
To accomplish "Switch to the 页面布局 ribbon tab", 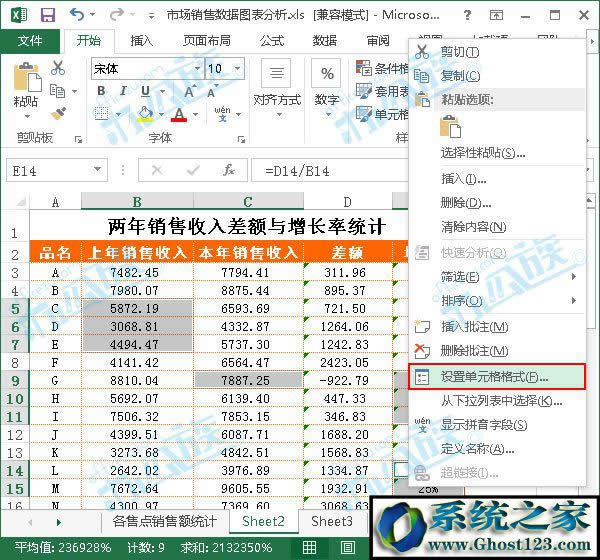I will [x=207, y=41].
